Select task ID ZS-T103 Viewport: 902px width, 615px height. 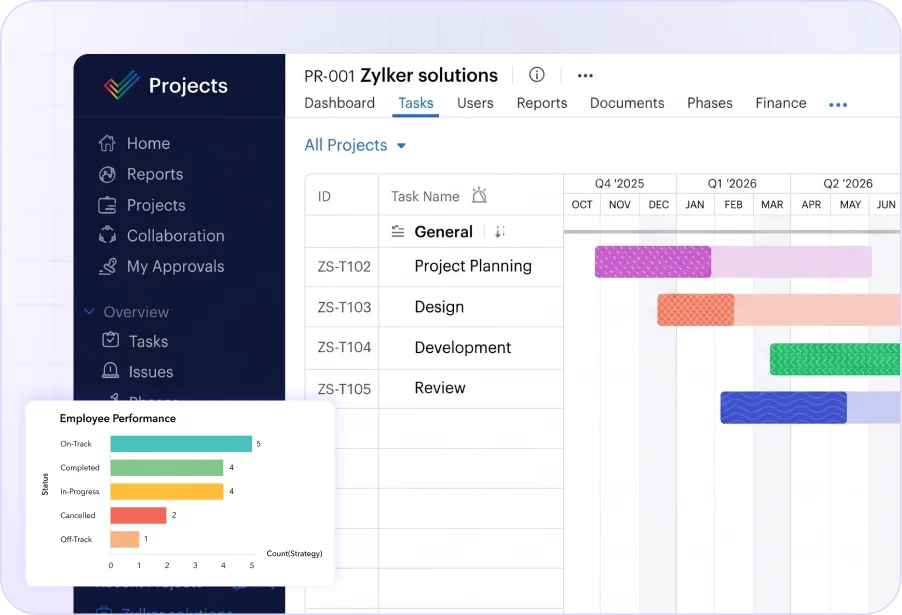[344, 307]
